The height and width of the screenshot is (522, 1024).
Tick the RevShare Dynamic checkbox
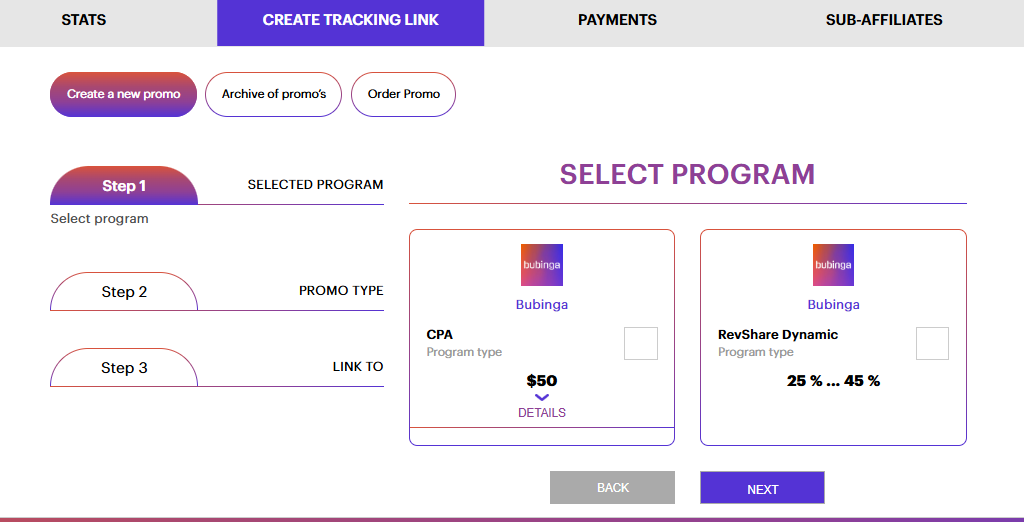click(932, 344)
